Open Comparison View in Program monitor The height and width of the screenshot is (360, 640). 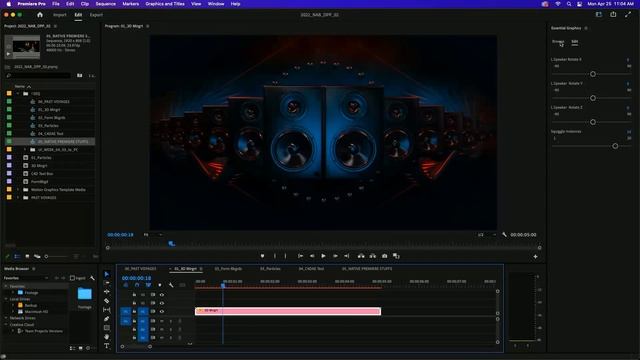click(x=396, y=256)
